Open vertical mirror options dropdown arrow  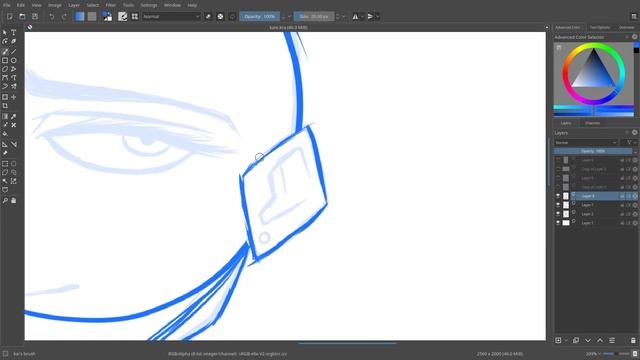pyautogui.click(x=377, y=17)
